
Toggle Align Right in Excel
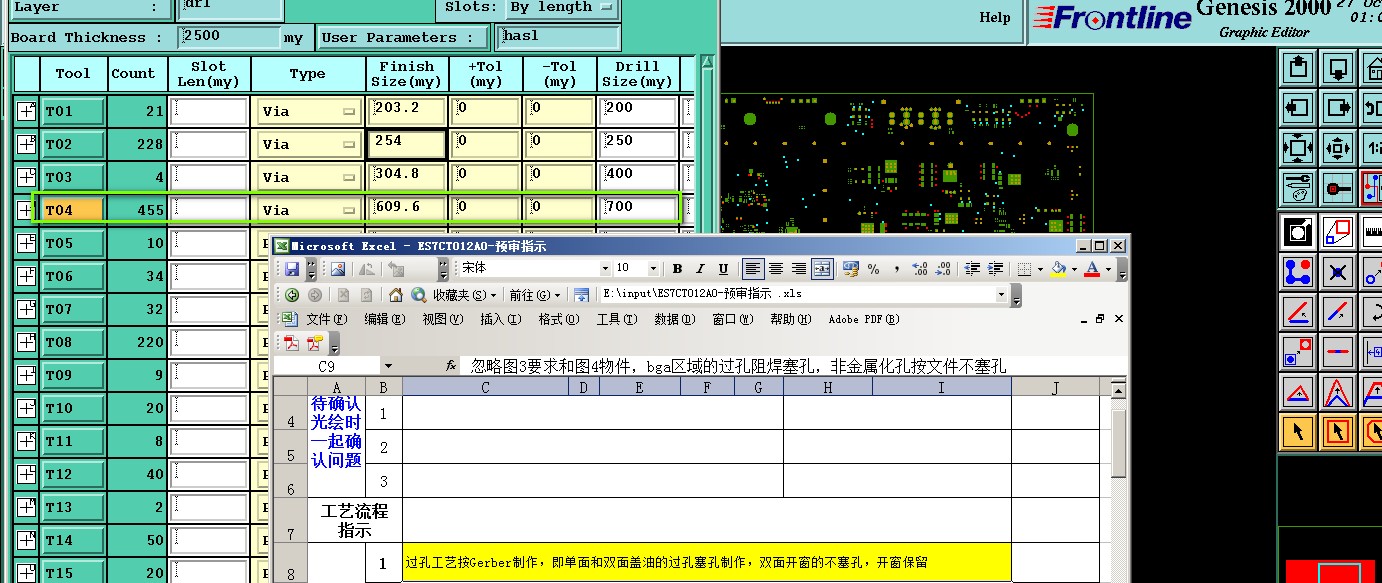click(x=799, y=269)
